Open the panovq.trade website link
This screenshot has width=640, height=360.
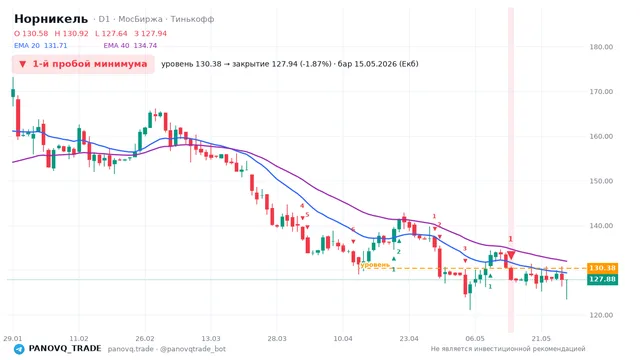tap(131, 349)
